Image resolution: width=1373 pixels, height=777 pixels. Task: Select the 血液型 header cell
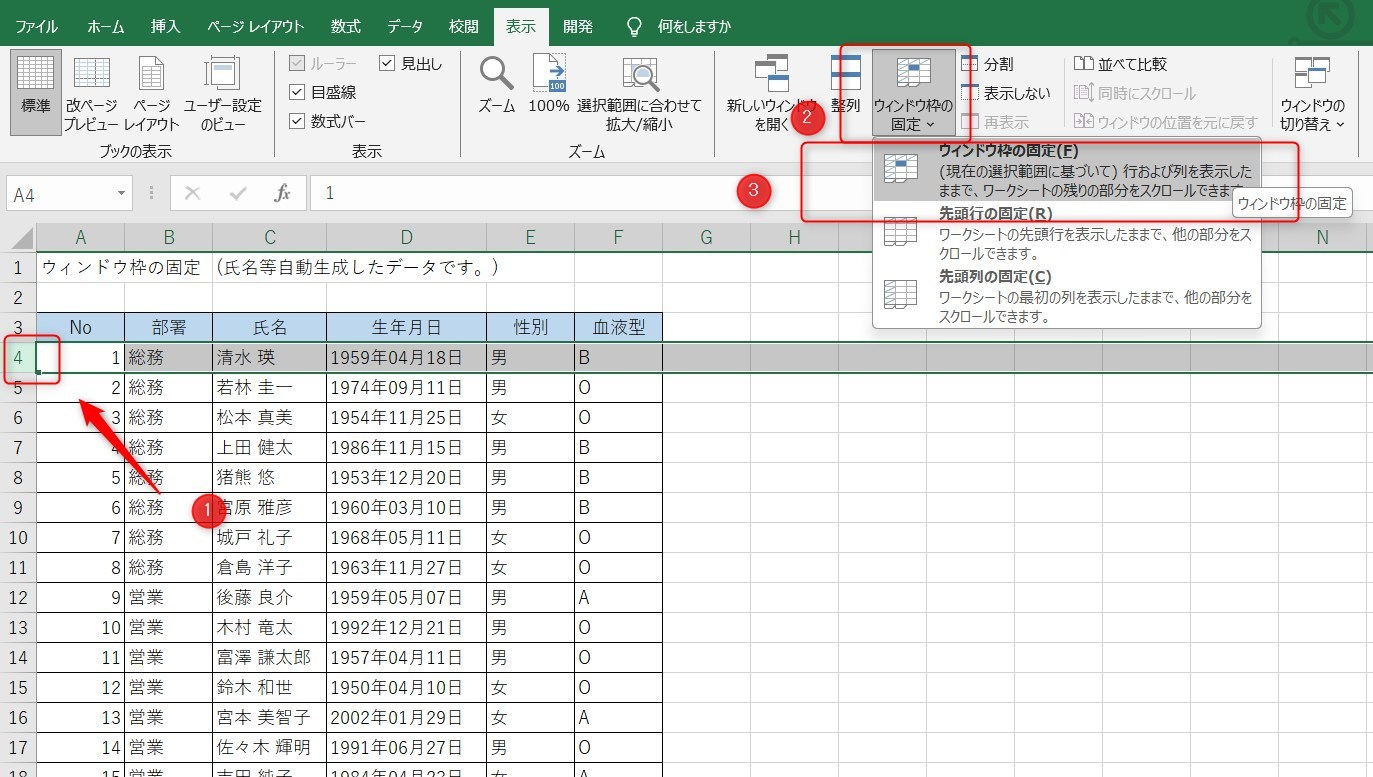[x=618, y=327]
